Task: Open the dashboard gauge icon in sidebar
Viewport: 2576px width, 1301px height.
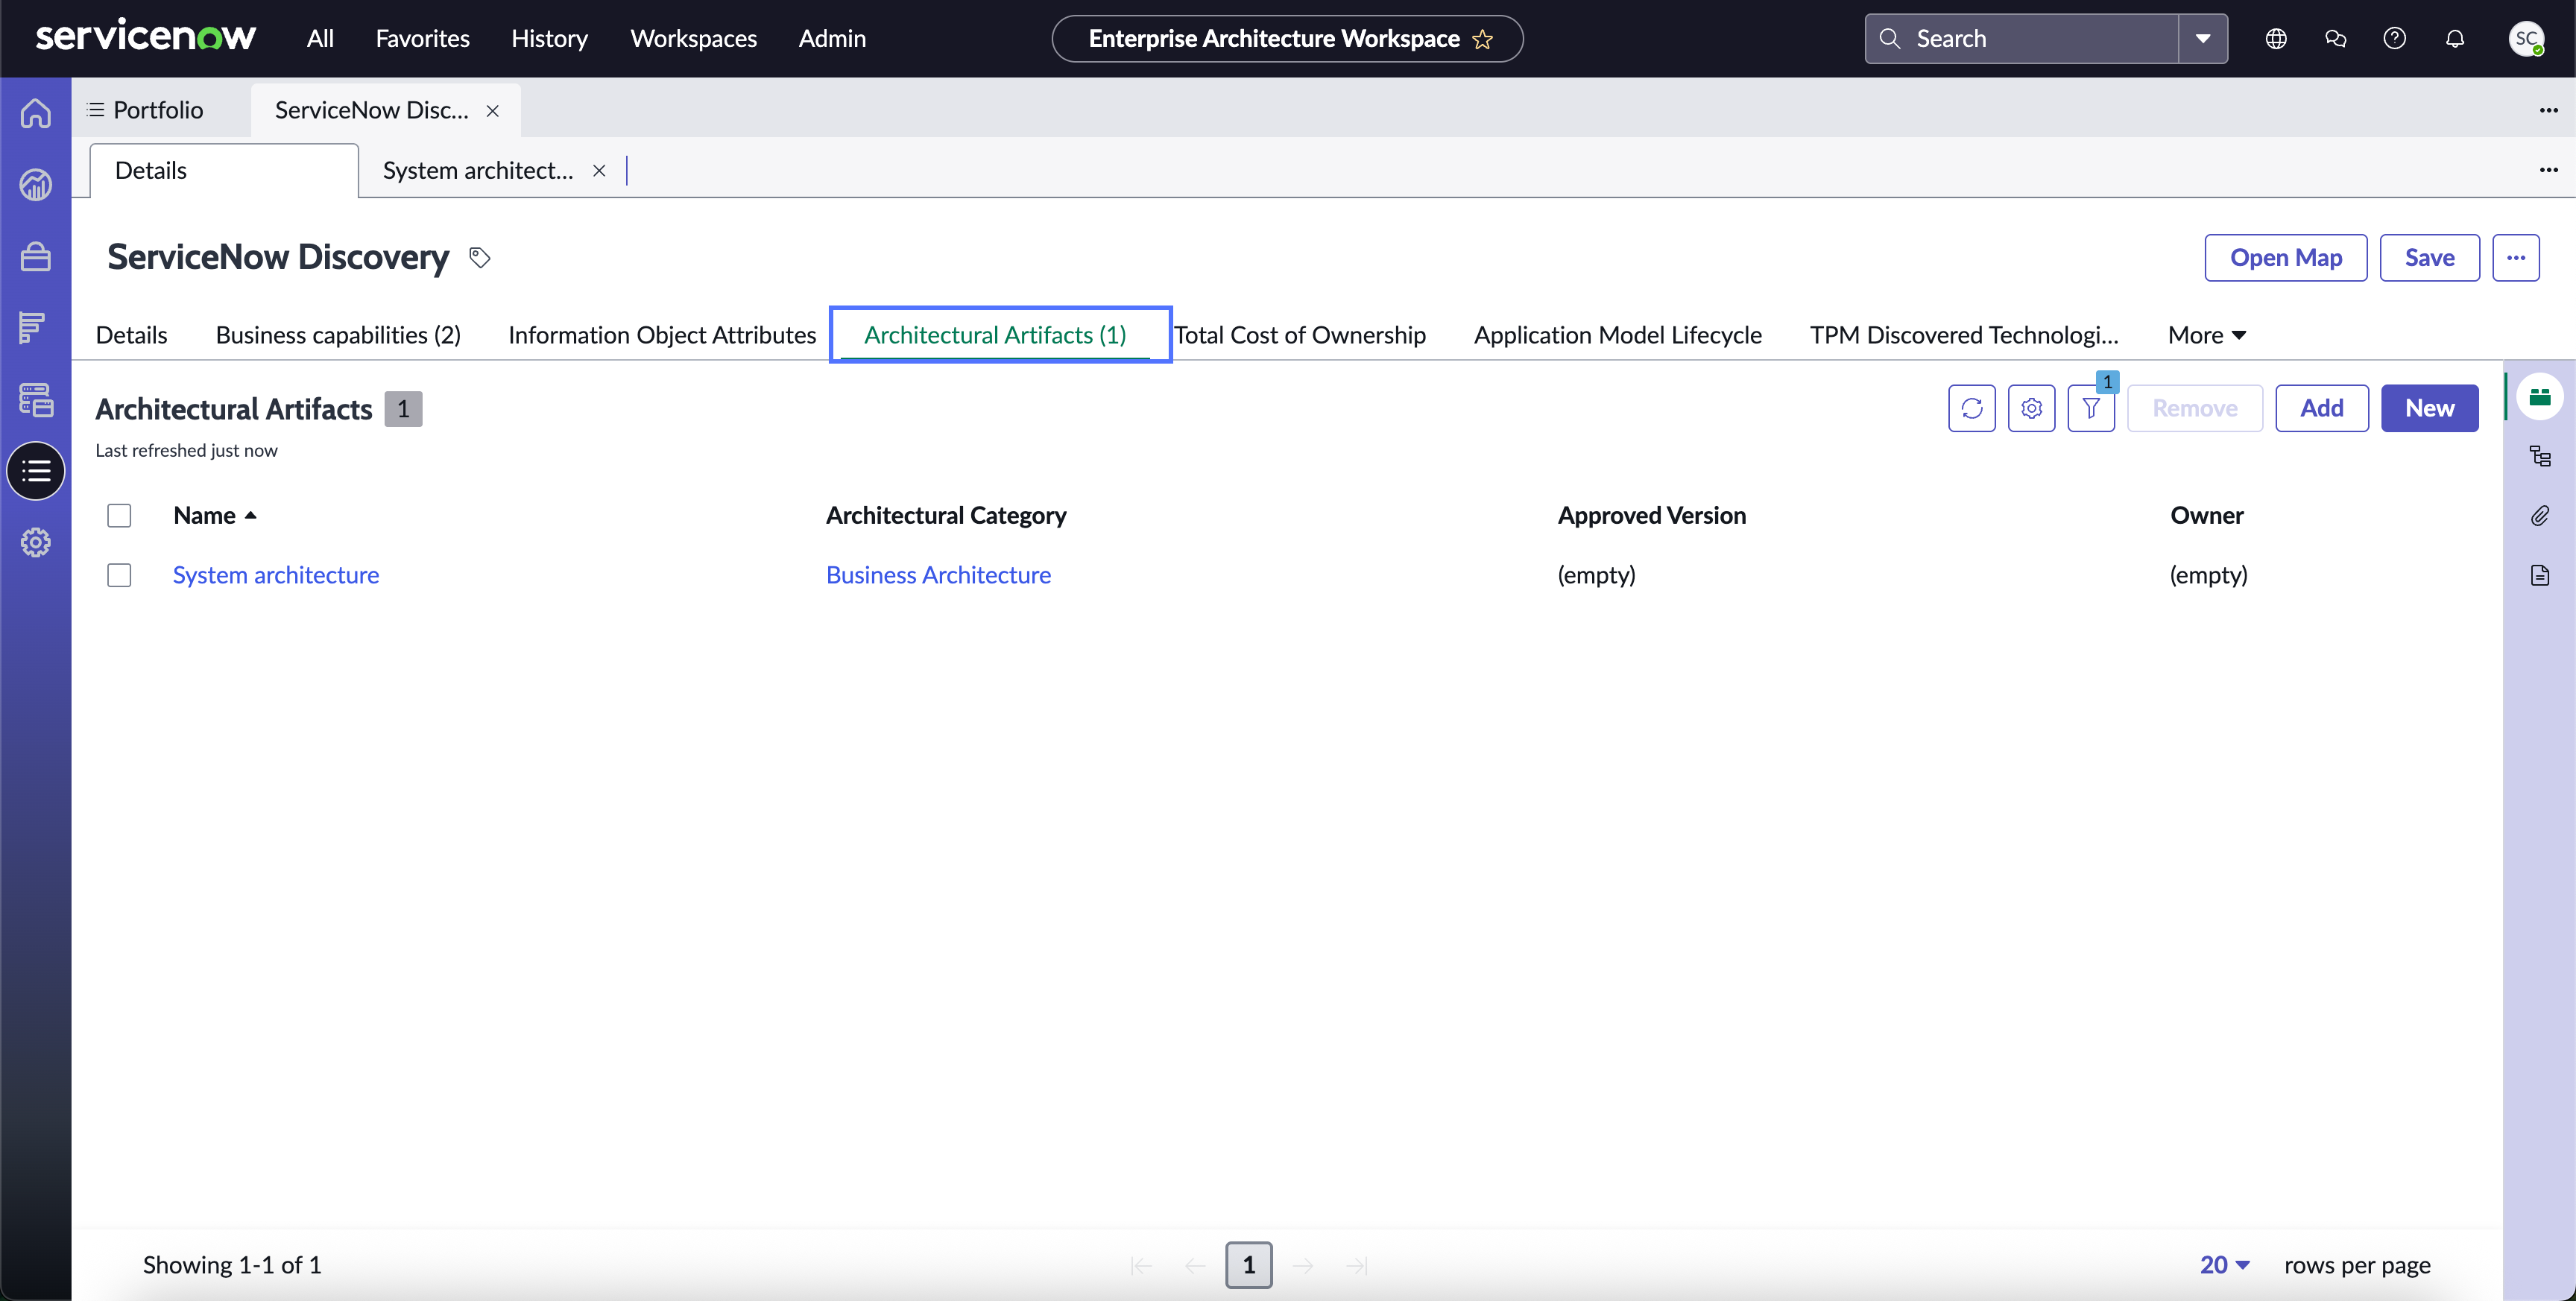Action: [36, 185]
